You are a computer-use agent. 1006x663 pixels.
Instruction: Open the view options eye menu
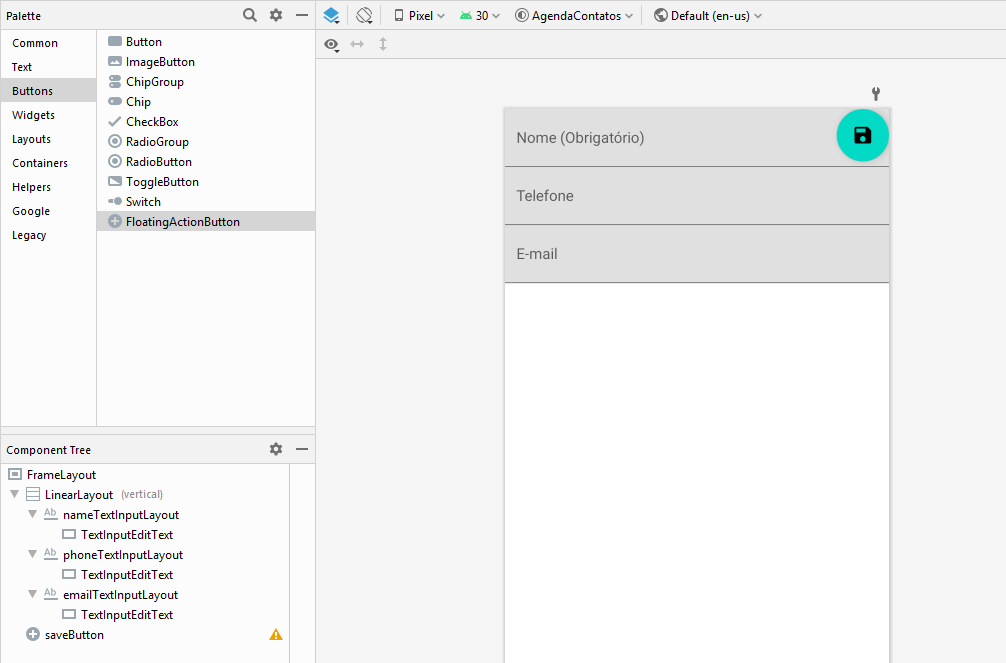331,44
